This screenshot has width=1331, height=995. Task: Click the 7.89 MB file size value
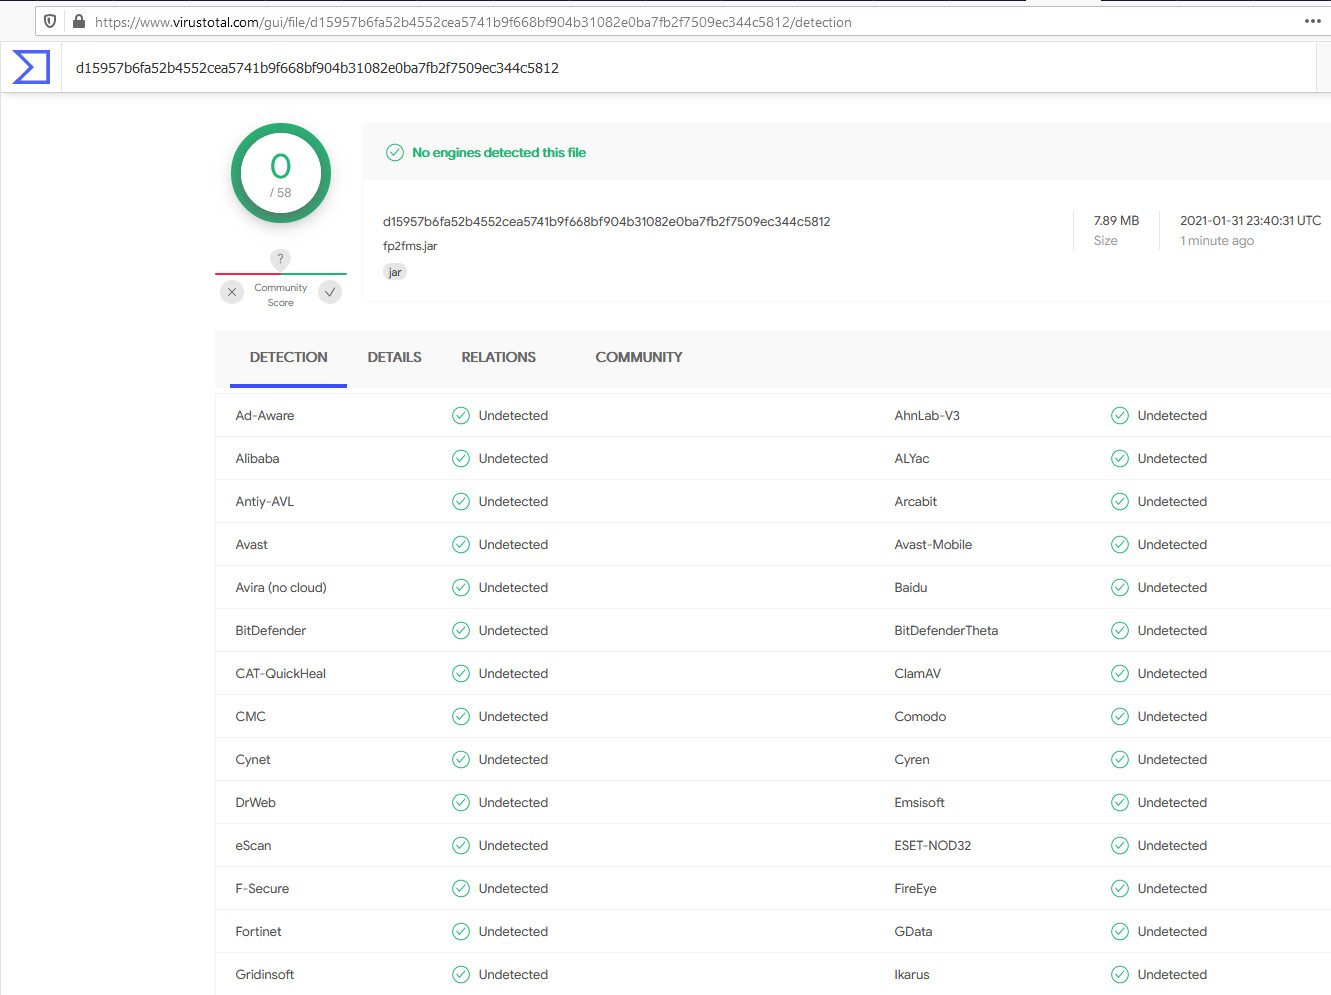1116,221
